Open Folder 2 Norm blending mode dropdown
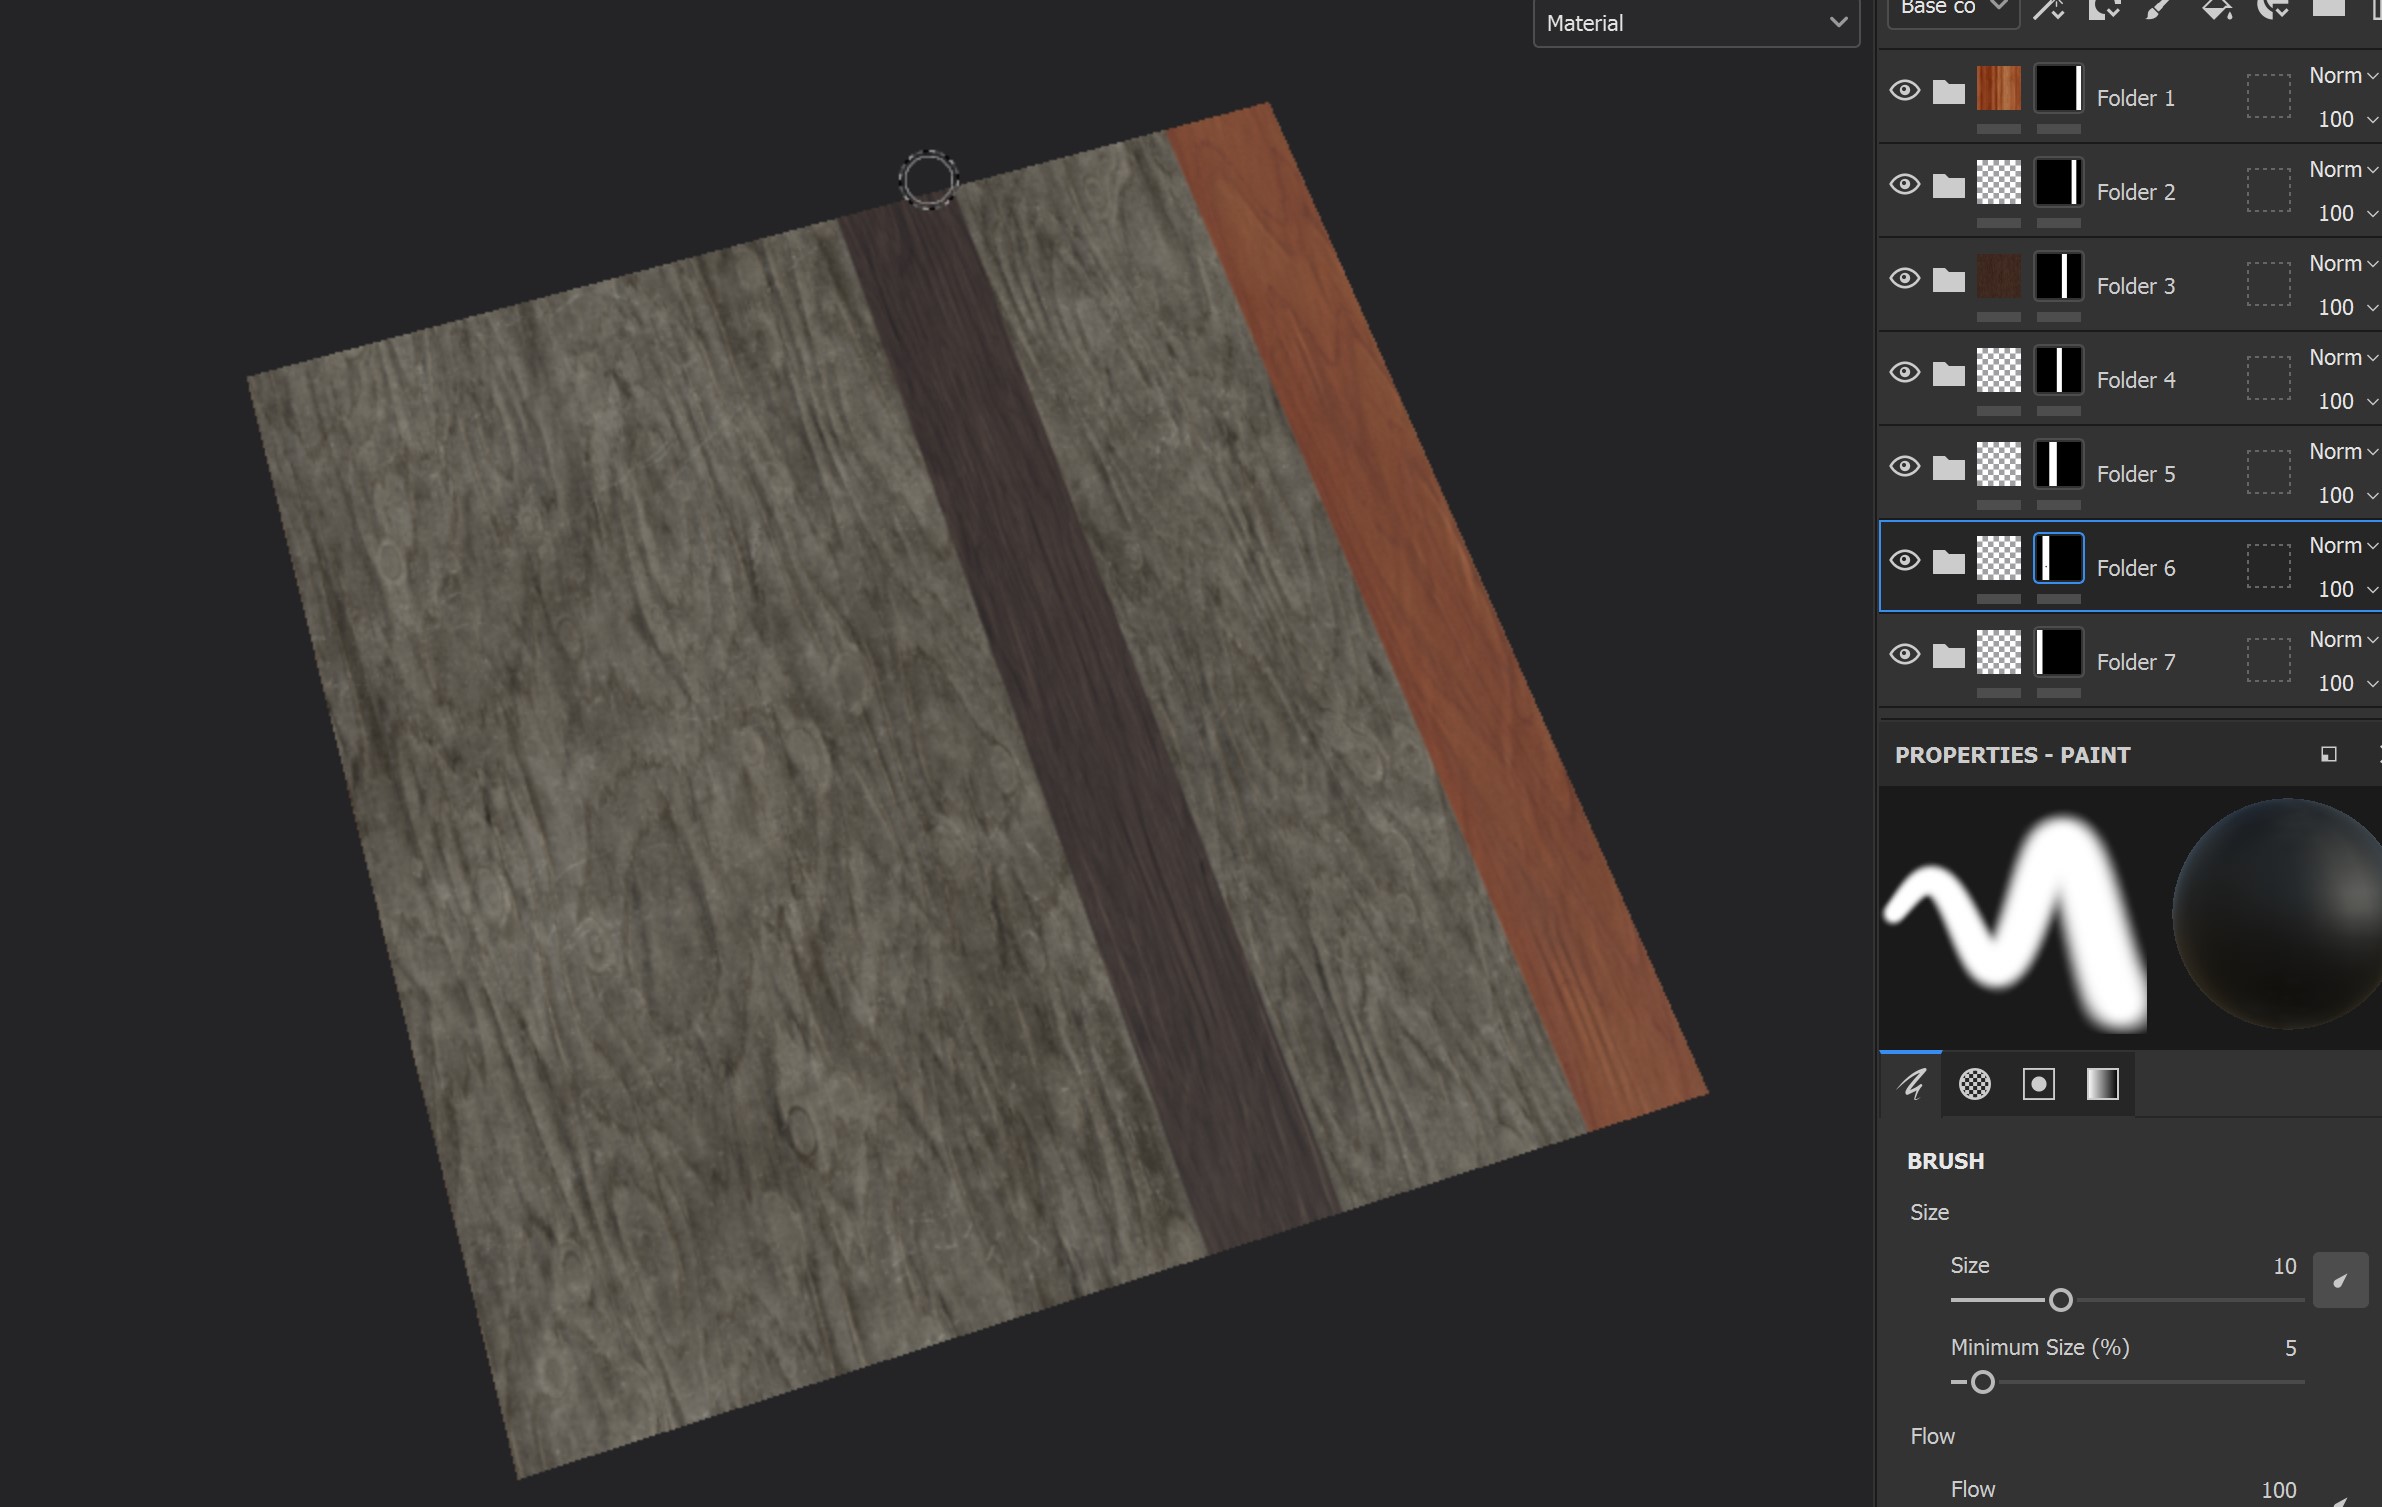This screenshot has height=1507, width=2382. click(x=2343, y=170)
